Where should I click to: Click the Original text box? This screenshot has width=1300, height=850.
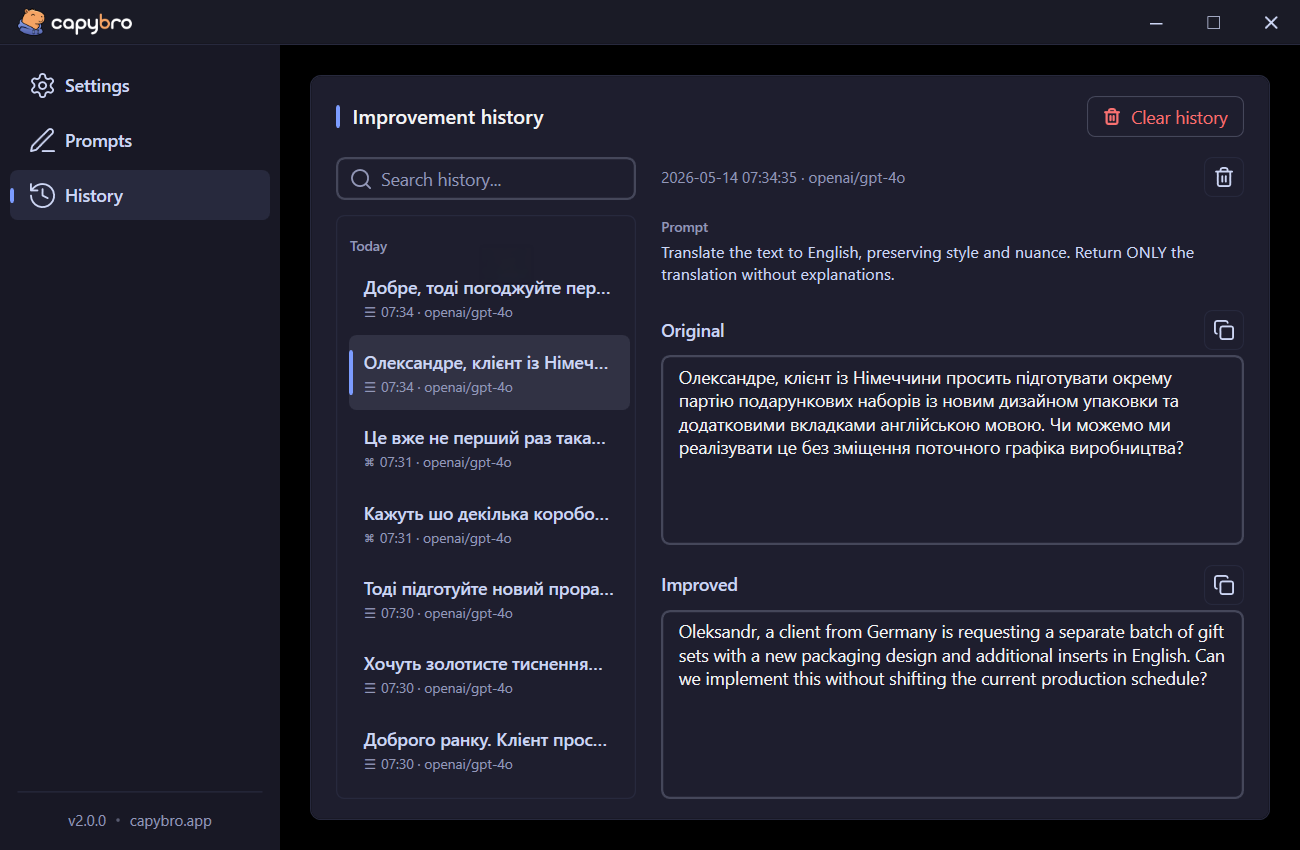coord(952,450)
